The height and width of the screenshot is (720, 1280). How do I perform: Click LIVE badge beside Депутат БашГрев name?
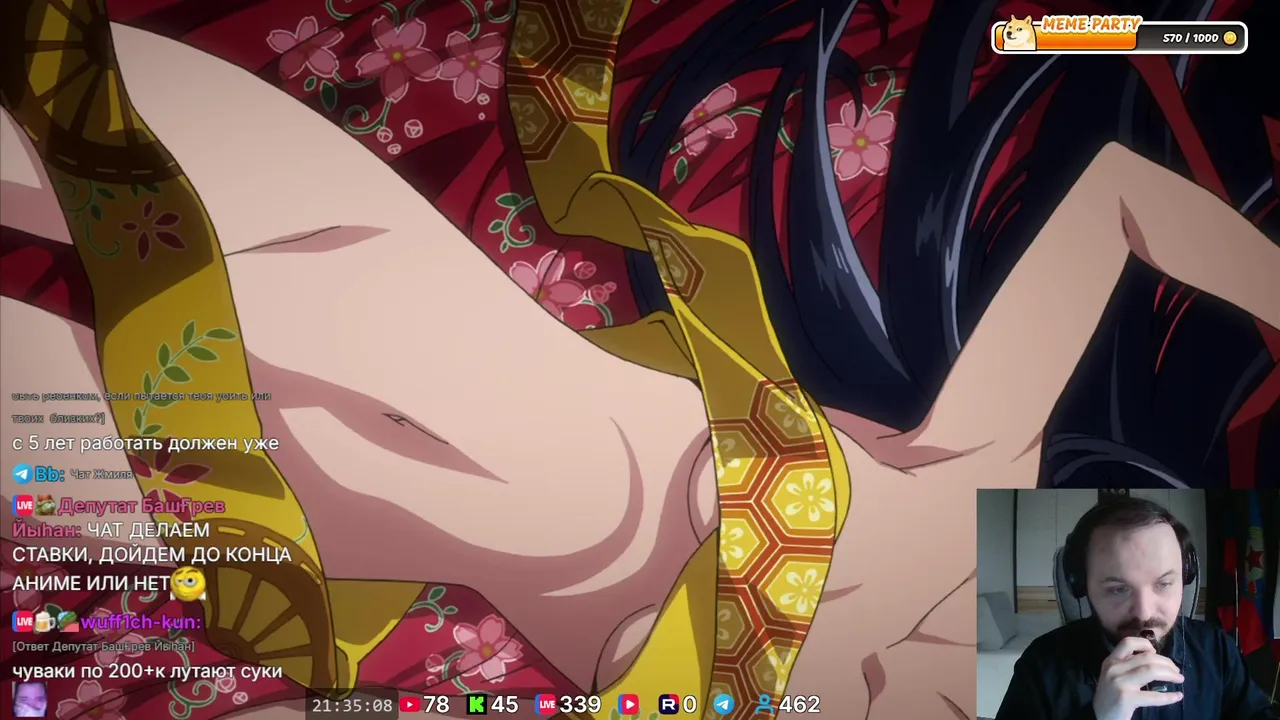23,506
